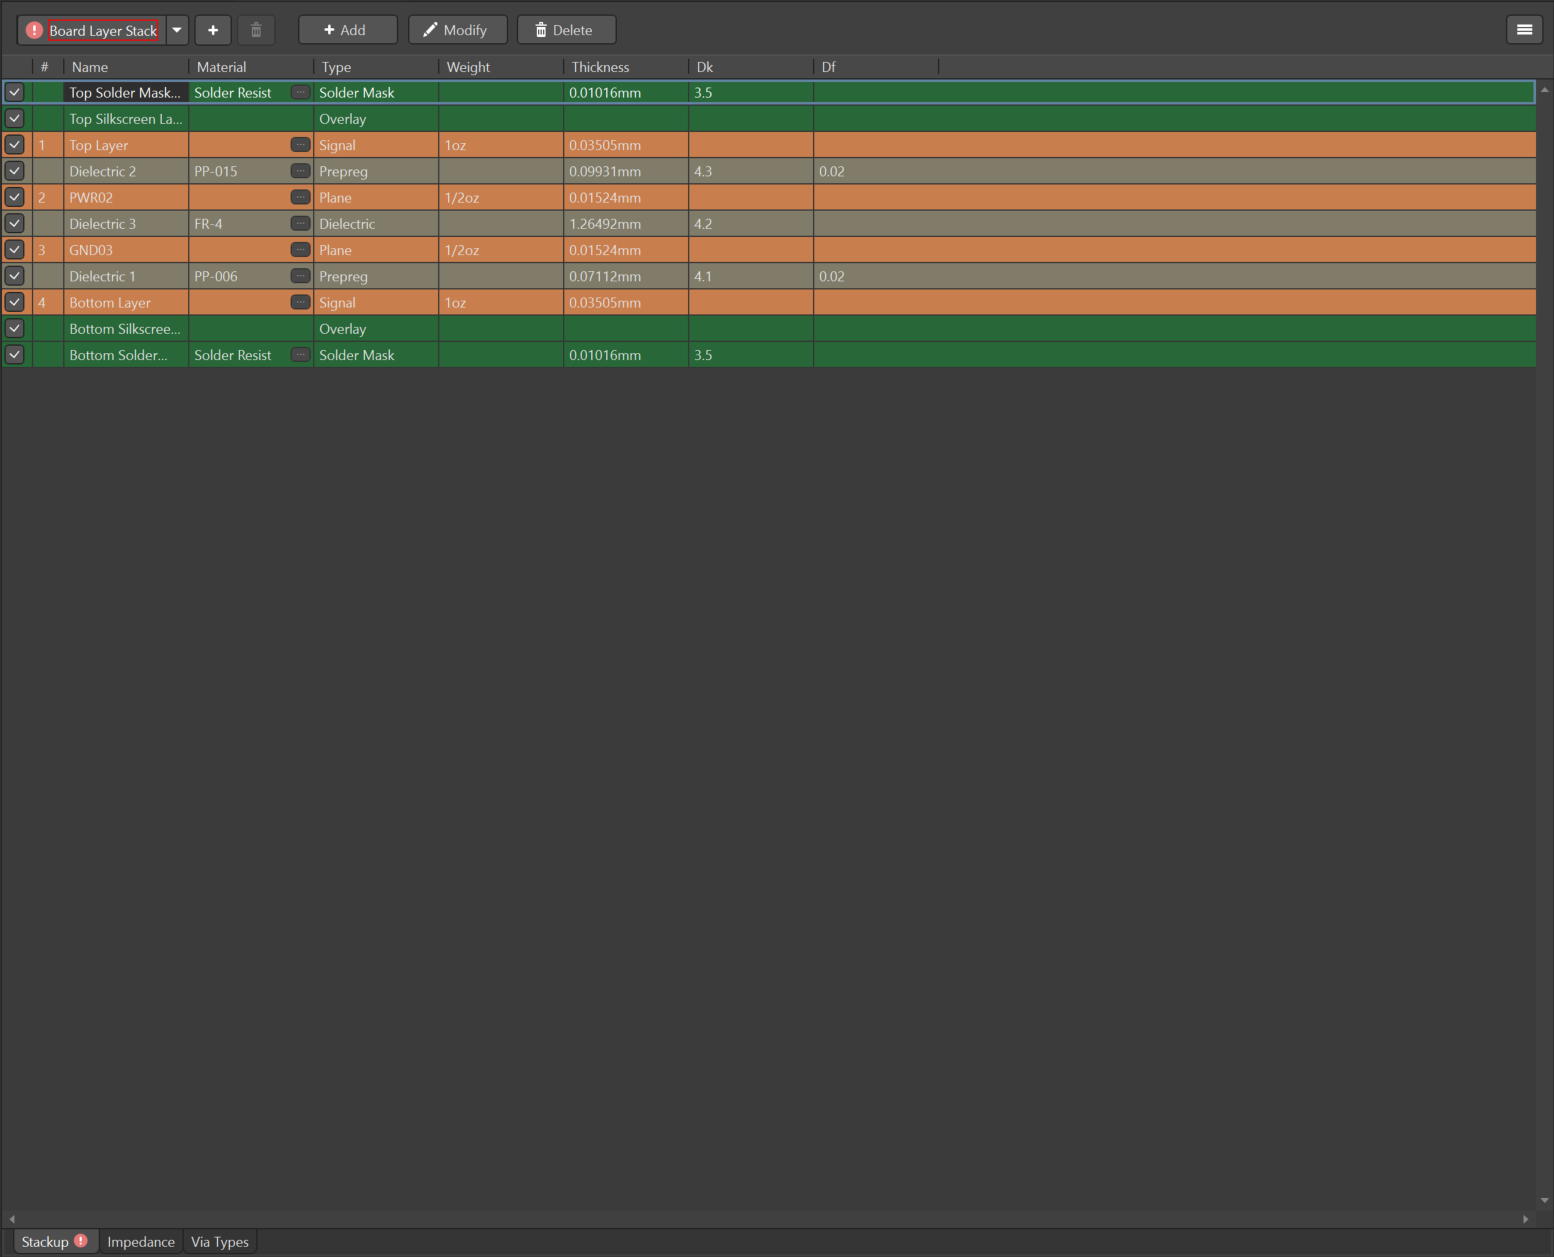Click the plus icon to add a stack
The width and height of the screenshot is (1554, 1257).
point(213,30)
